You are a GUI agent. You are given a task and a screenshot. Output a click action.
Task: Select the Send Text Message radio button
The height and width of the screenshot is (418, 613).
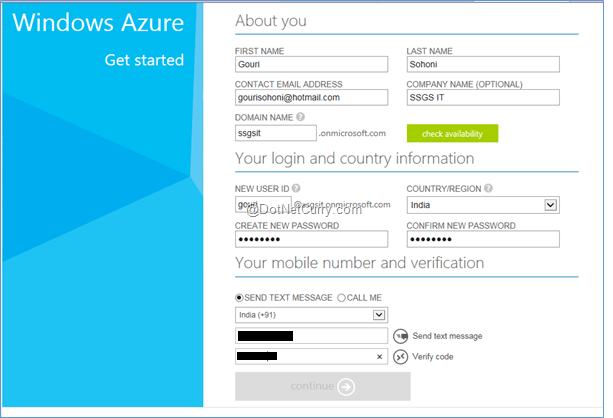click(x=239, y=297)
